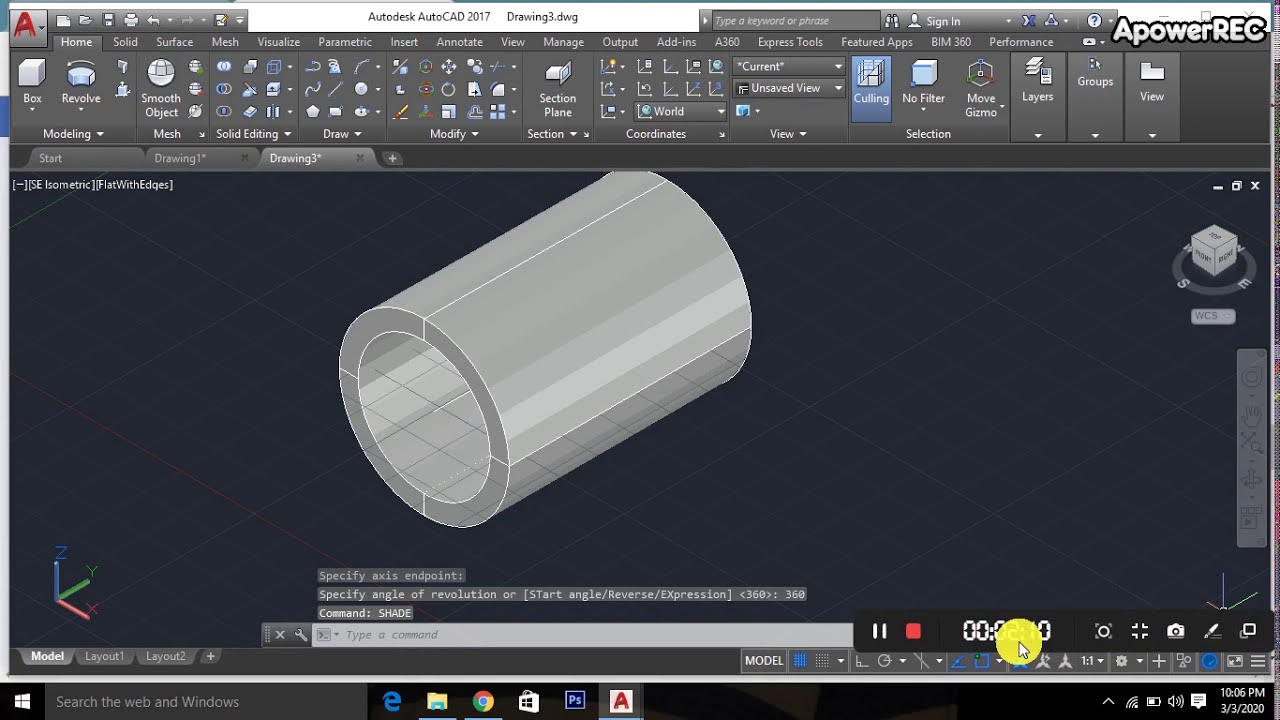Stop the ApowerREC recording
This screenshot has width=1280, height=720.
(x=913, y=631)
